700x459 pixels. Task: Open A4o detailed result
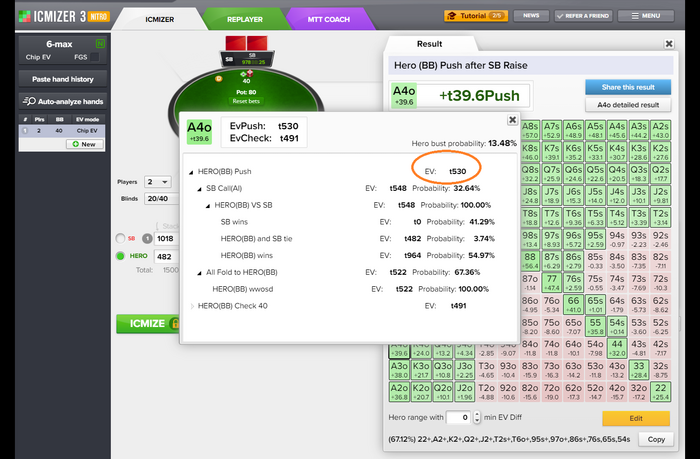628,105
